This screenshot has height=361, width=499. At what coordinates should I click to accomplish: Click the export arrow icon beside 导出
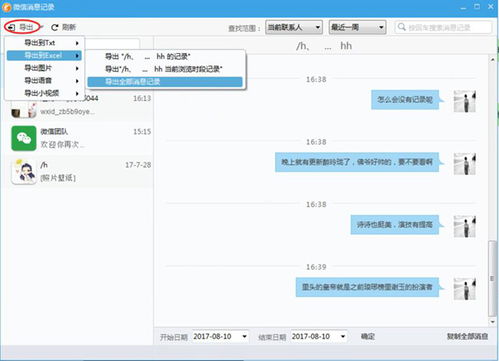tap(12, 27)
